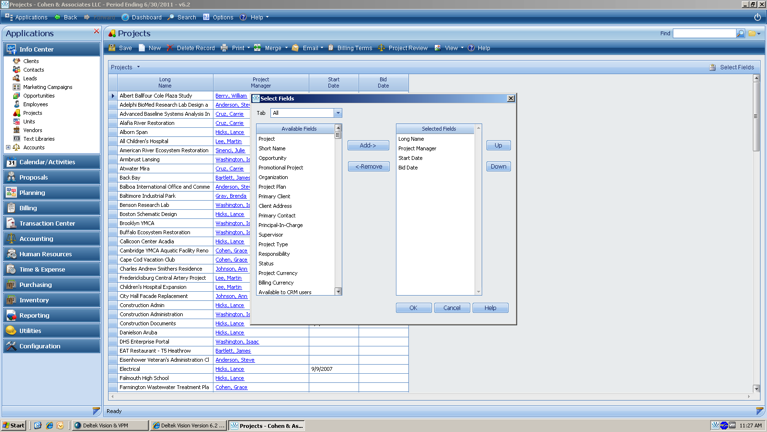Expand the Accounts tree node
The height and width of the screenshot is (432, 767).
coord(8,147)
